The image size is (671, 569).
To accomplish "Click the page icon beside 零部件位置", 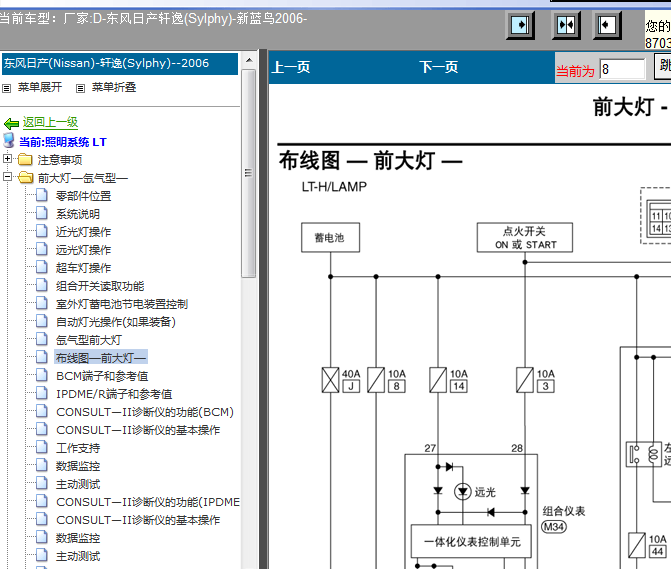I will pos(42,195).
